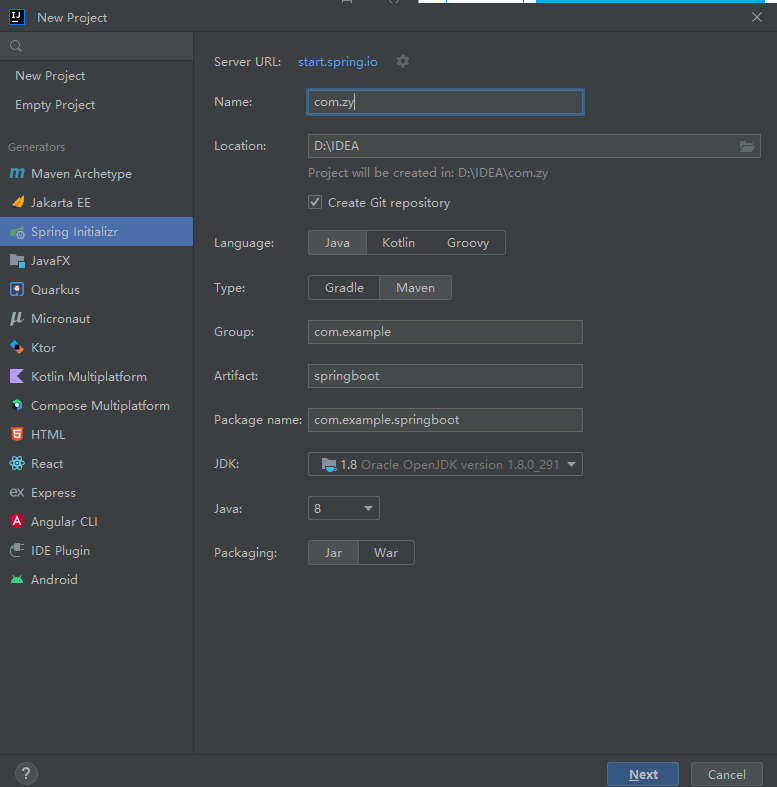Viewport: 777px width, 787px height.
Task: Click the Name input field
Action: [x=445, y=102]
